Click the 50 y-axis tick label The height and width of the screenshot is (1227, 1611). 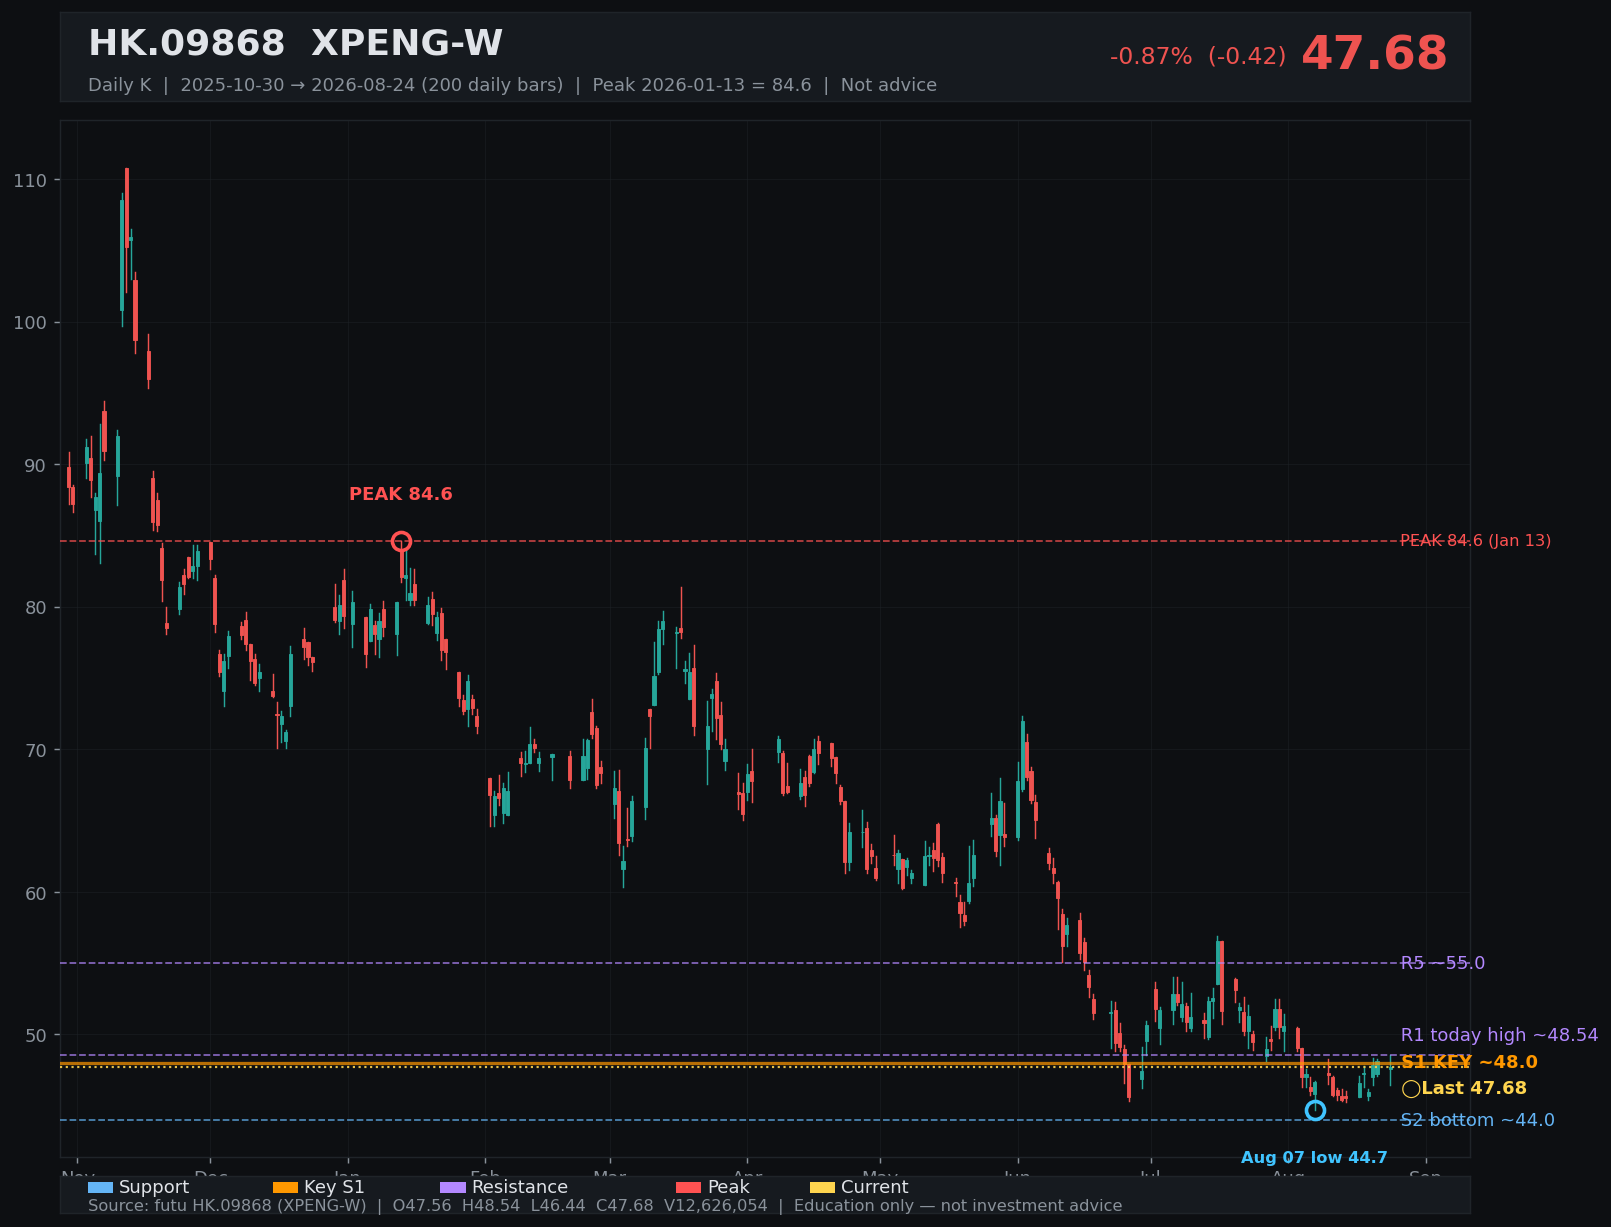(x=35, y=1035)
